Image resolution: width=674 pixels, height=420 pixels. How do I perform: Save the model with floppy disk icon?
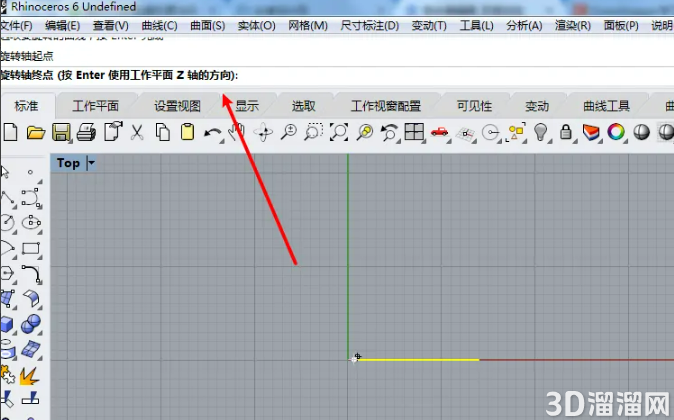pyautogui.click(x=61, y=132)
